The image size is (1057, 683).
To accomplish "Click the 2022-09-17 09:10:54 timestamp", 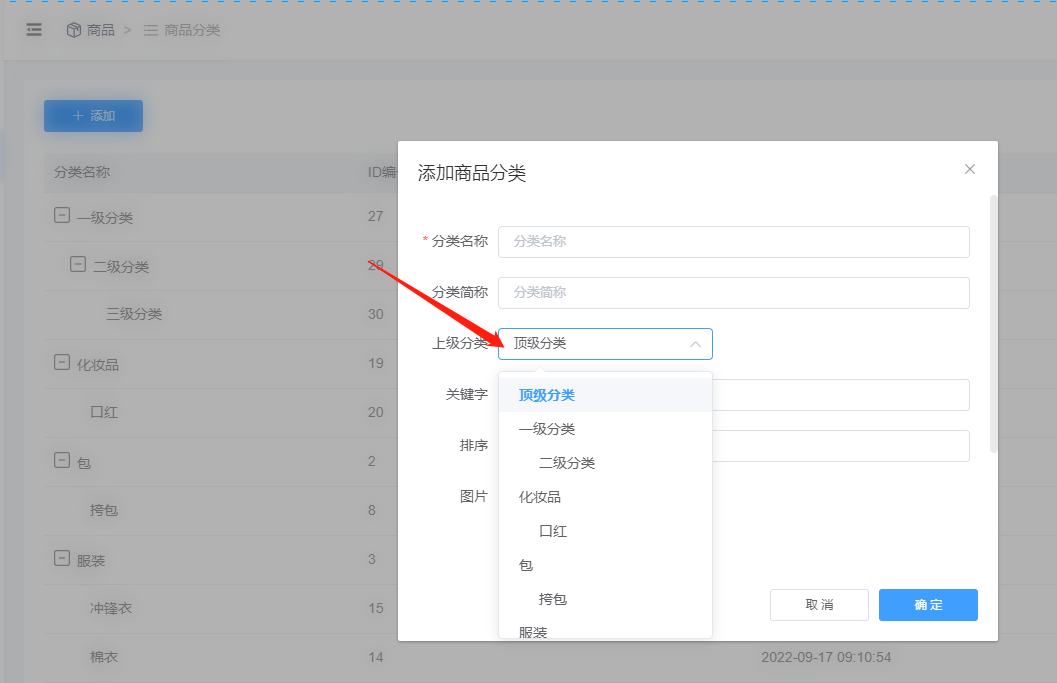I will (826, 657).
